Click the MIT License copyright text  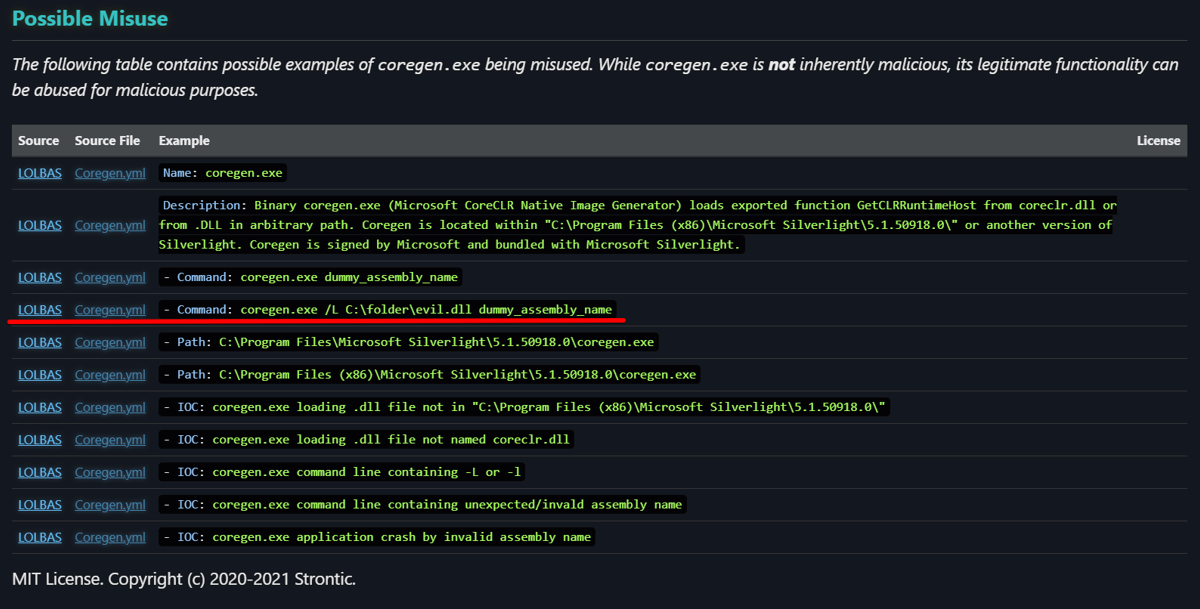tap(184, 579)
